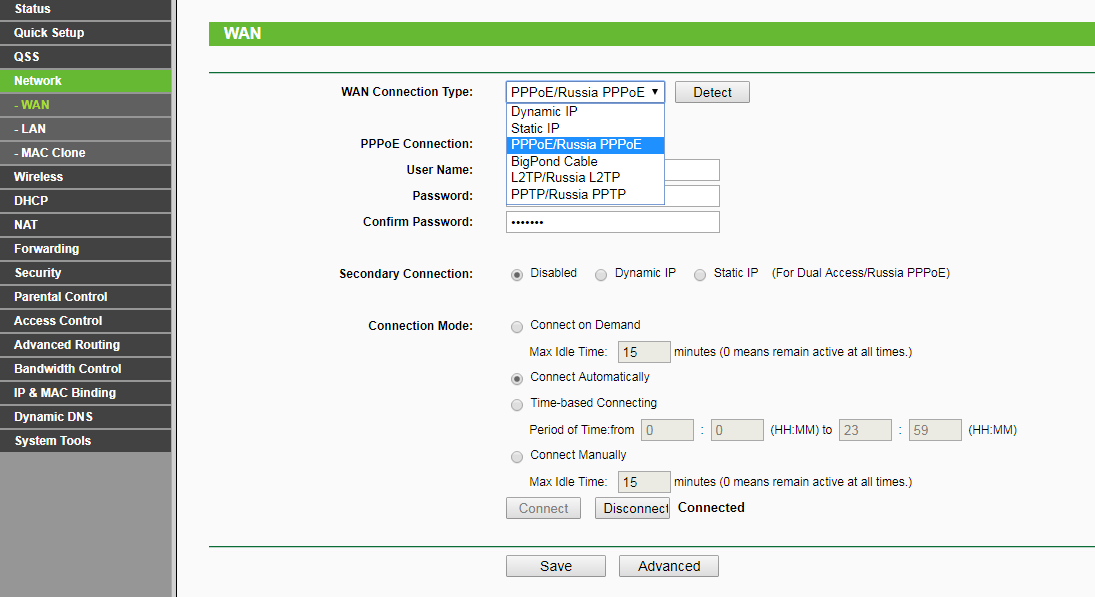Screen dimensions: 1095x597
Task: Open Advanced WAN settings
Action: click(x=668, y=566)
